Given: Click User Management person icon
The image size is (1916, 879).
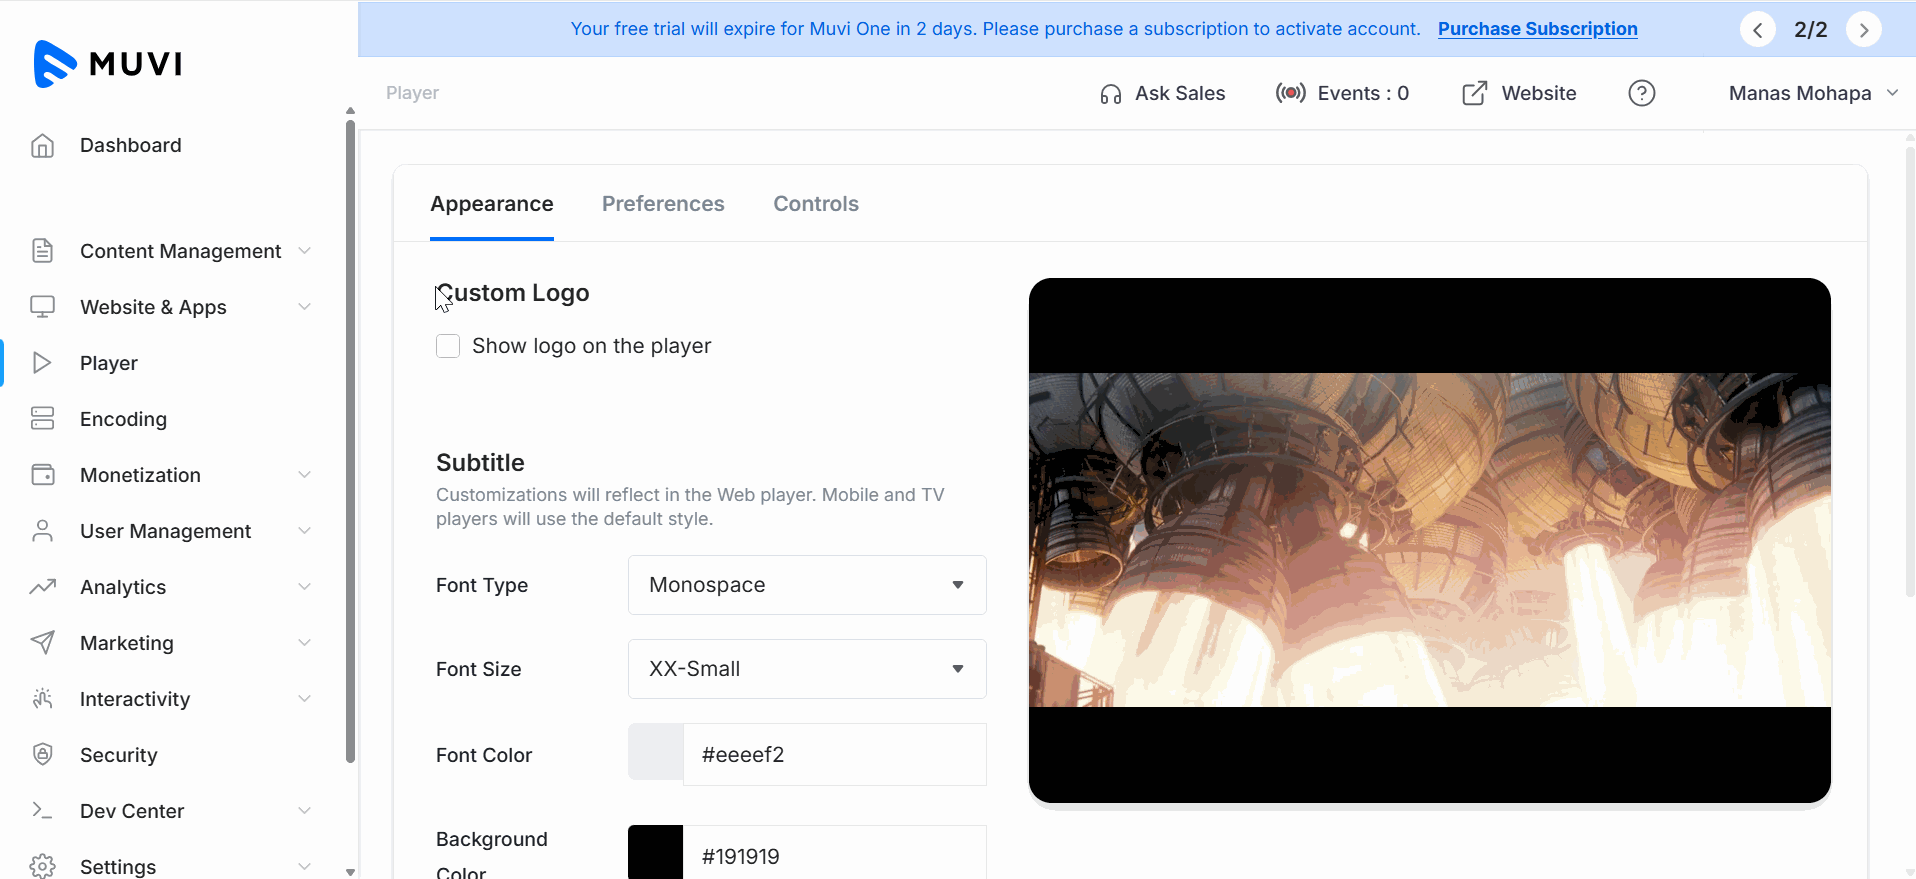Looking at the screenshot, I should click(x=42, y=531).
